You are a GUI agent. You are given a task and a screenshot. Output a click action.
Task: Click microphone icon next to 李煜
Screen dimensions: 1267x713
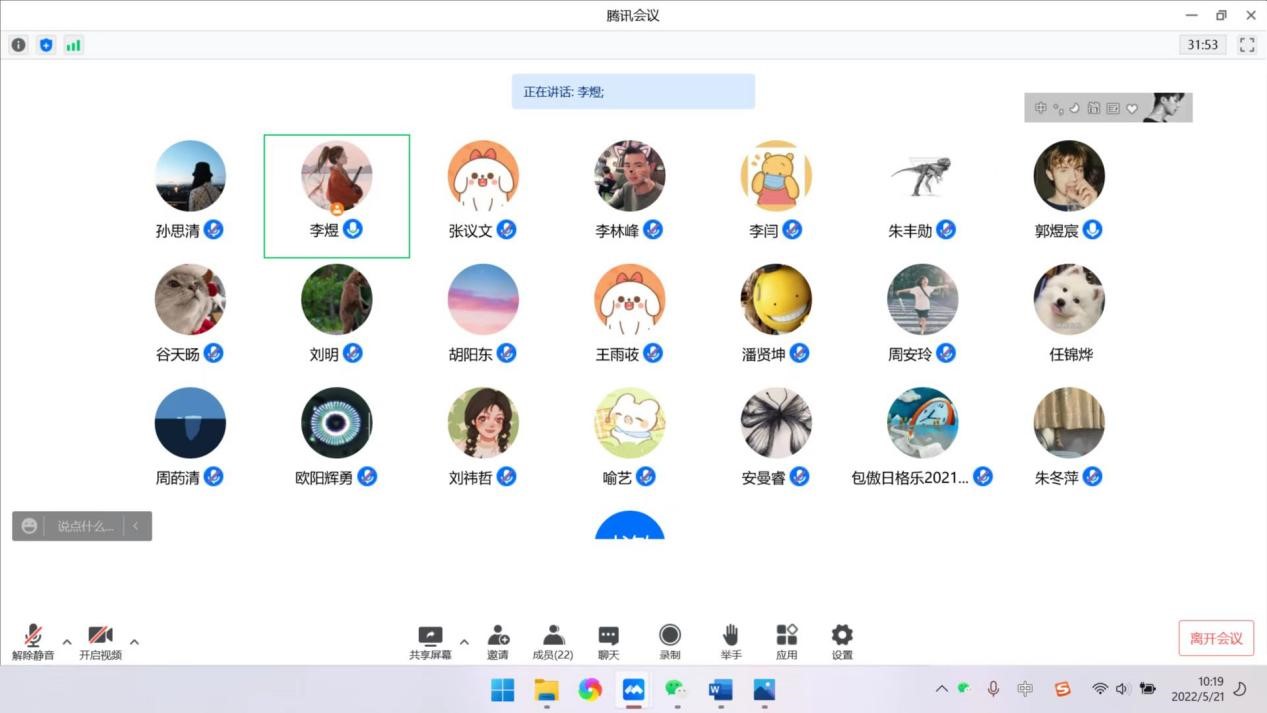[x=353, y=229]
